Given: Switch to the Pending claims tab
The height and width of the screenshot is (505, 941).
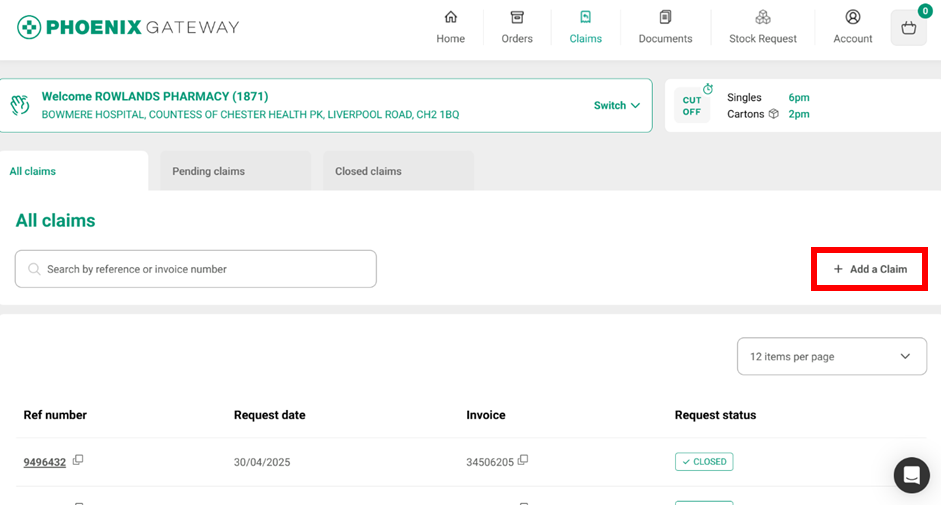Looking at the screenshot, I should pos(208,171).
